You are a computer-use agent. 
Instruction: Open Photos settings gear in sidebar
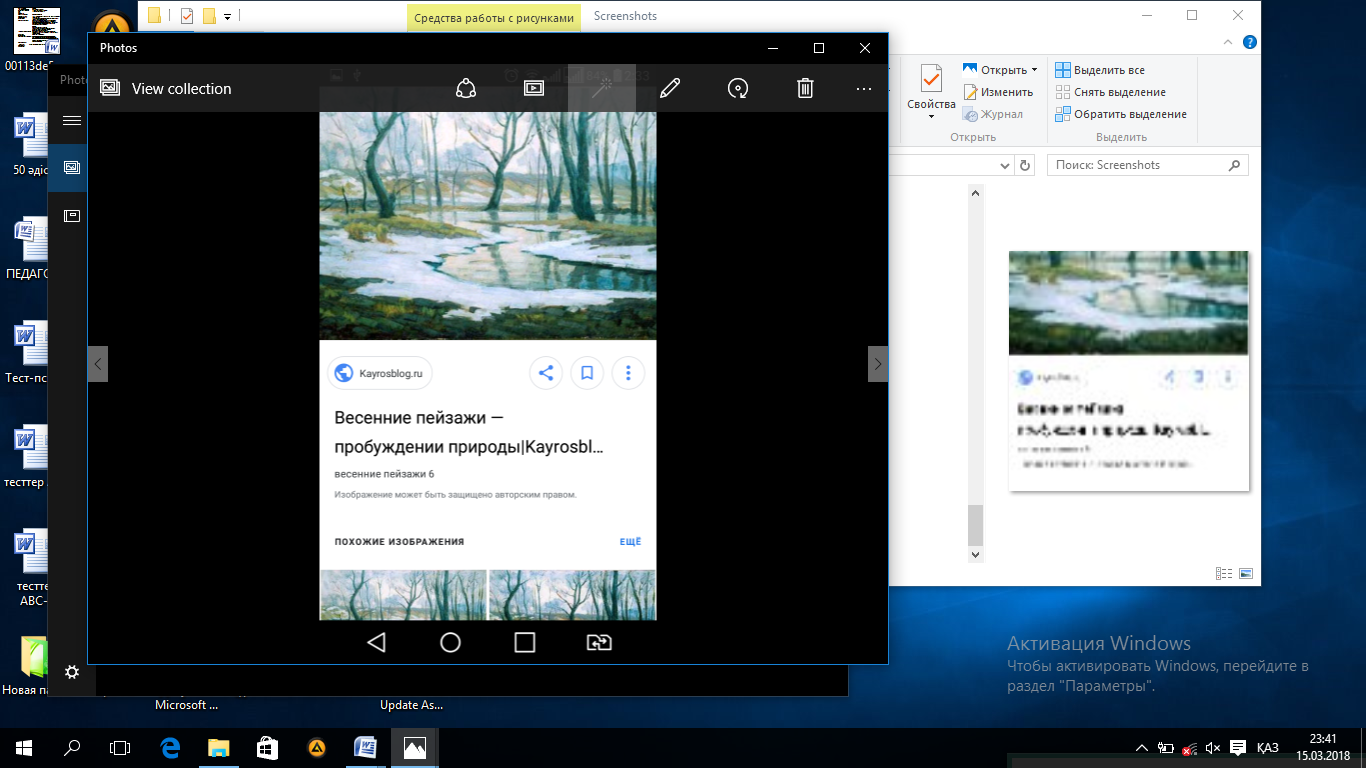point(72,672)
